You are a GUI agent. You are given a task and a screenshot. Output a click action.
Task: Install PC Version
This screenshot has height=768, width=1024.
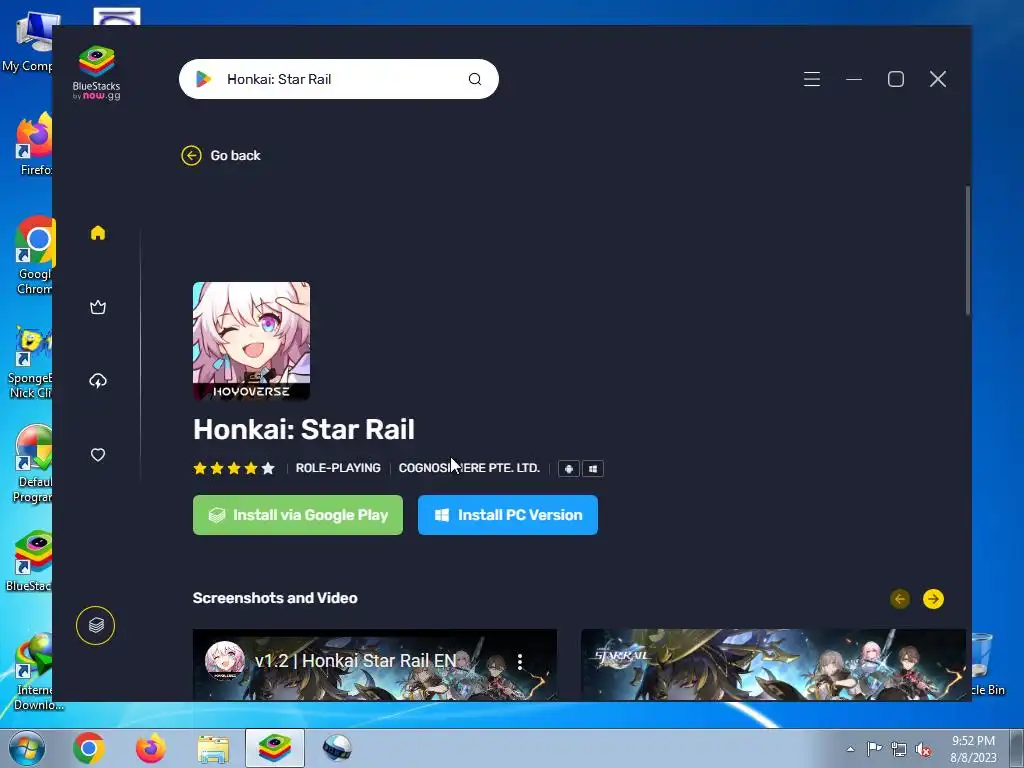tap(508, 515)
